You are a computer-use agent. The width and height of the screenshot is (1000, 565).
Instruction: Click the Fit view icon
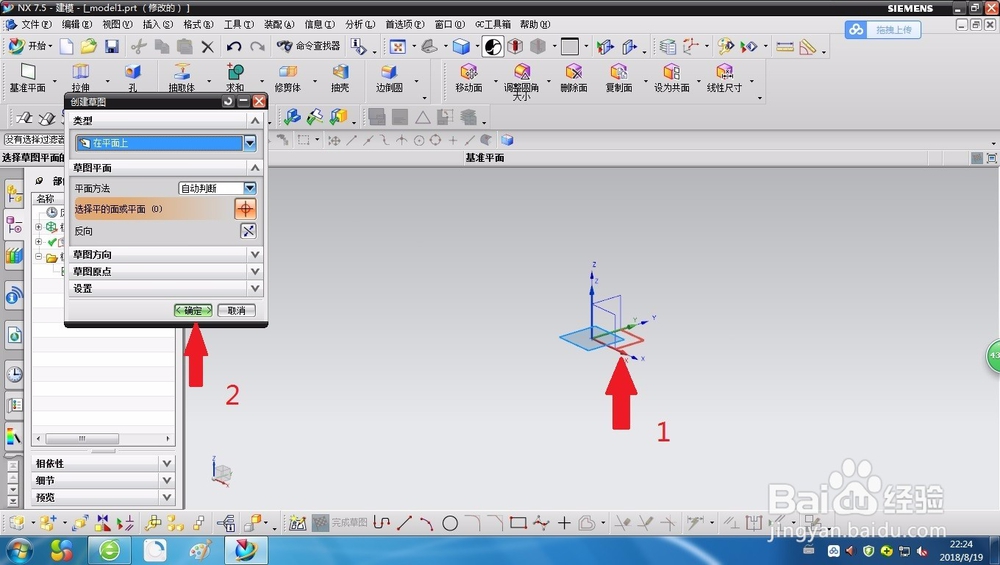[x=397, y=47]
